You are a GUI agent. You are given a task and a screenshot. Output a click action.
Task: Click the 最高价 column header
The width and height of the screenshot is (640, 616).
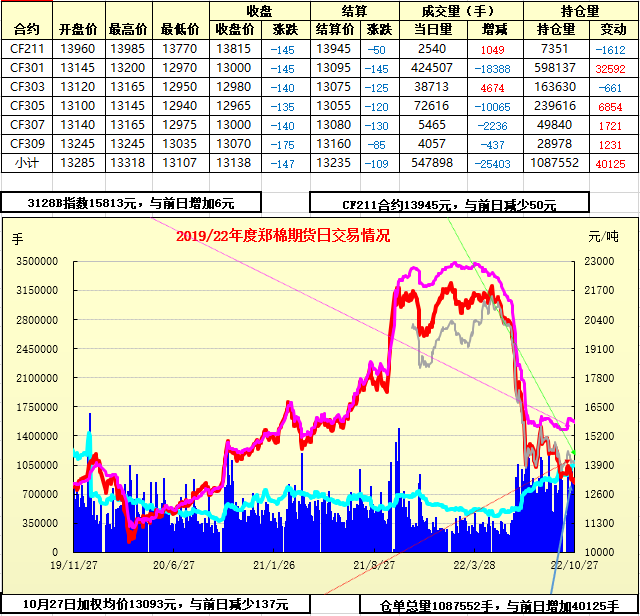point(130,29)
